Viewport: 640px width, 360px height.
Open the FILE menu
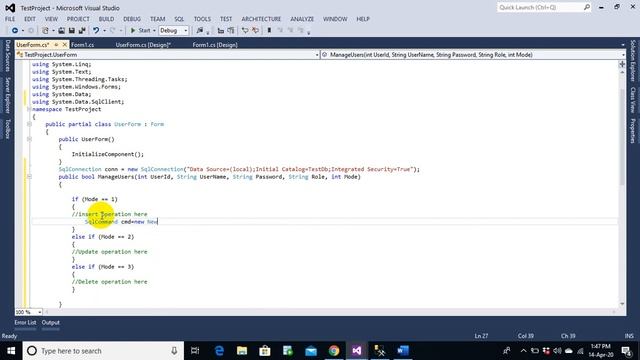(10, 19)
